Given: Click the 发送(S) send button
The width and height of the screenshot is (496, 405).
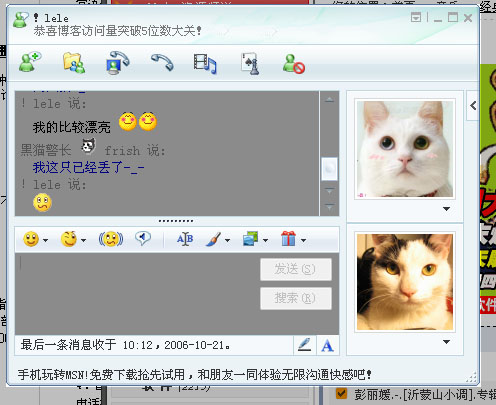Looking at the screenshot, I should pos(296,269).
